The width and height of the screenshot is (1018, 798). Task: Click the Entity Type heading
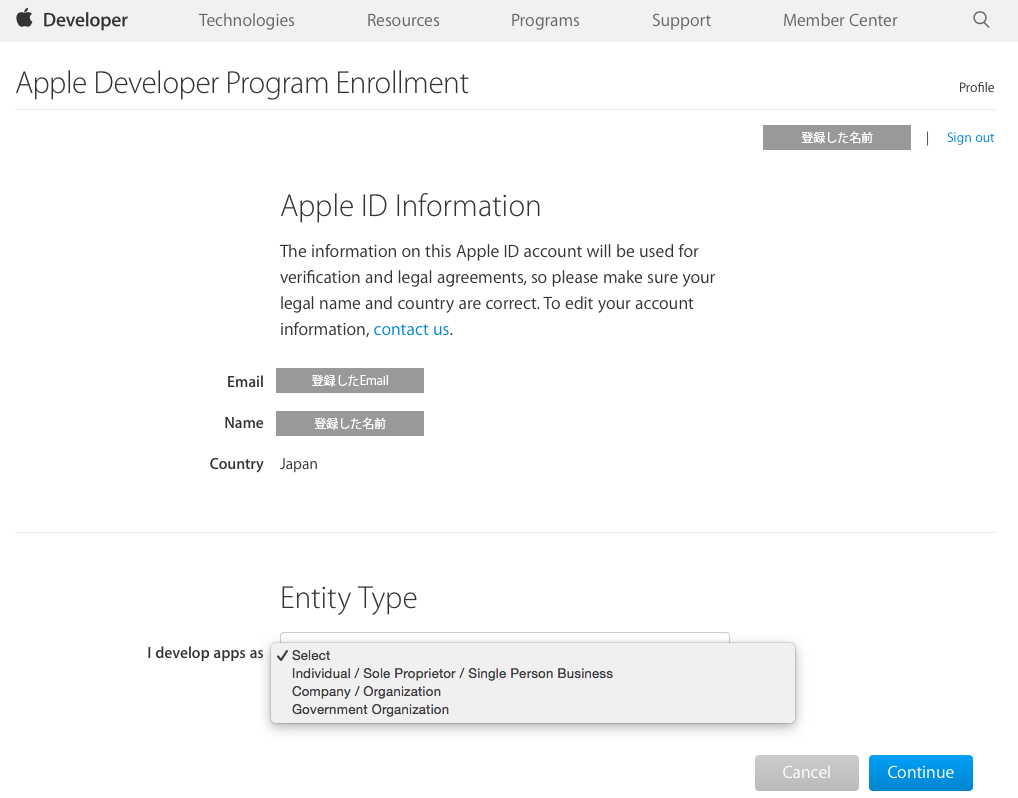pyautogui.click(x=349, y=598)
